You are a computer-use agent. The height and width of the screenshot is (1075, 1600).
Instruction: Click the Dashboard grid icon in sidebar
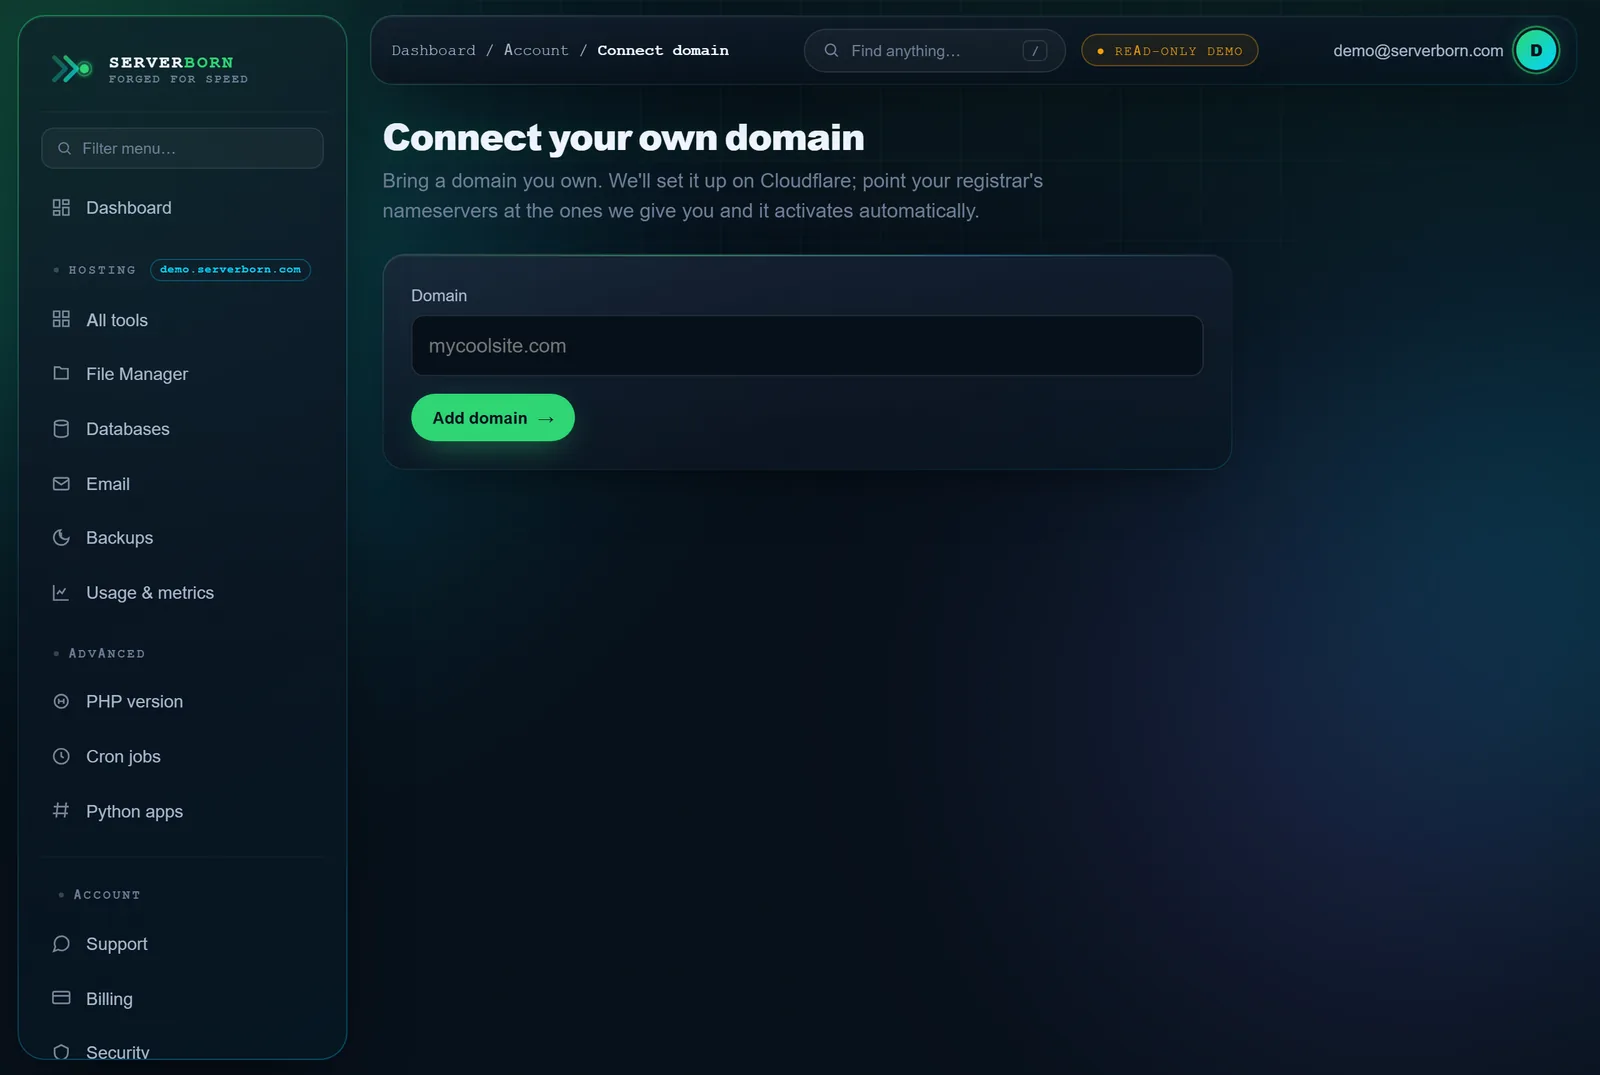(61, 207)
